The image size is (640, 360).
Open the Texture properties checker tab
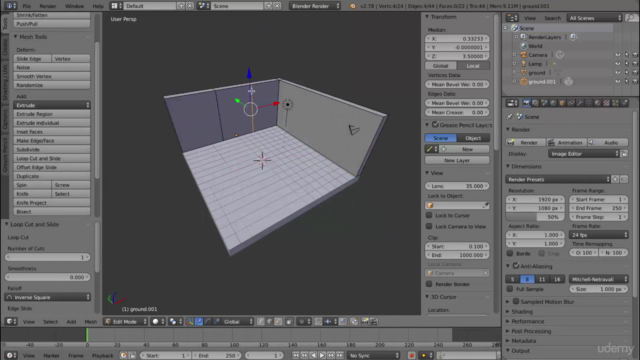click(x=606, y=103)
